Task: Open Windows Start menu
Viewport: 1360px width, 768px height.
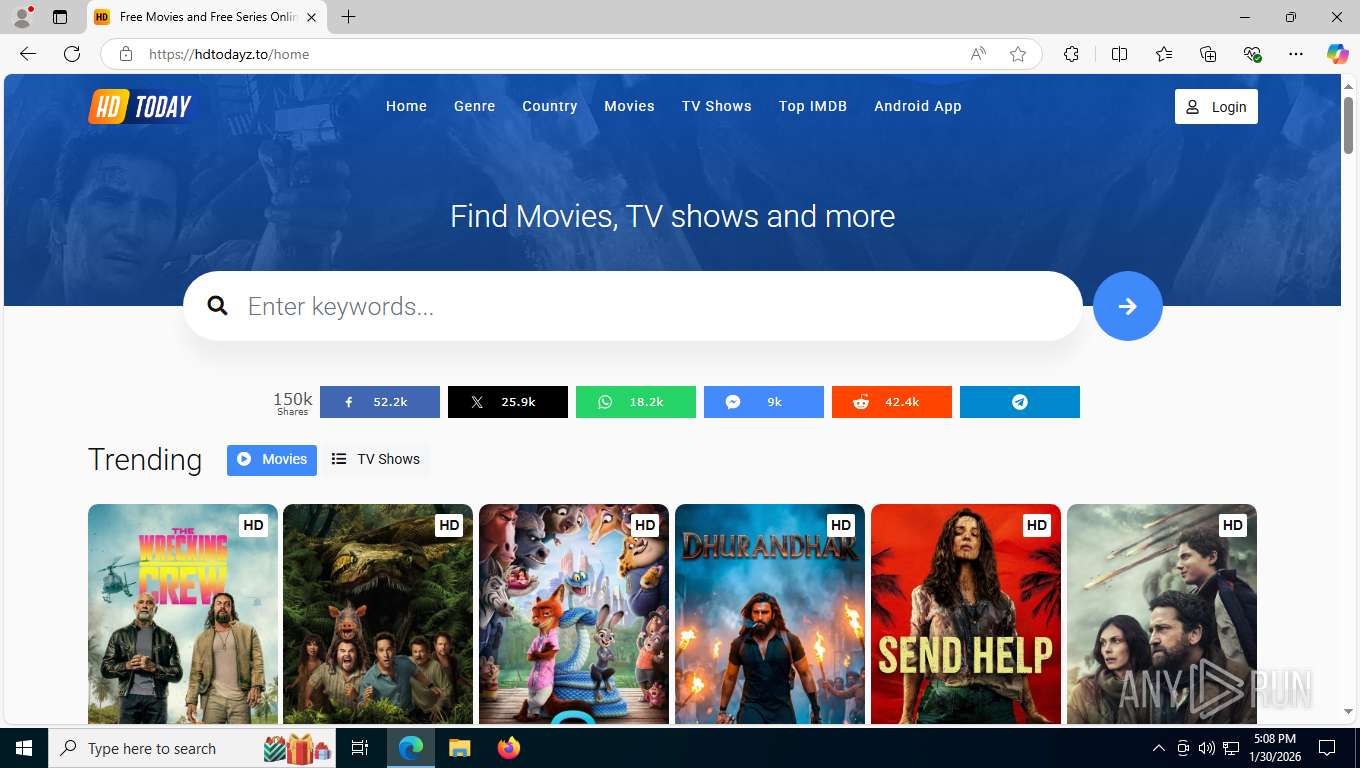Action: point(23,748)
